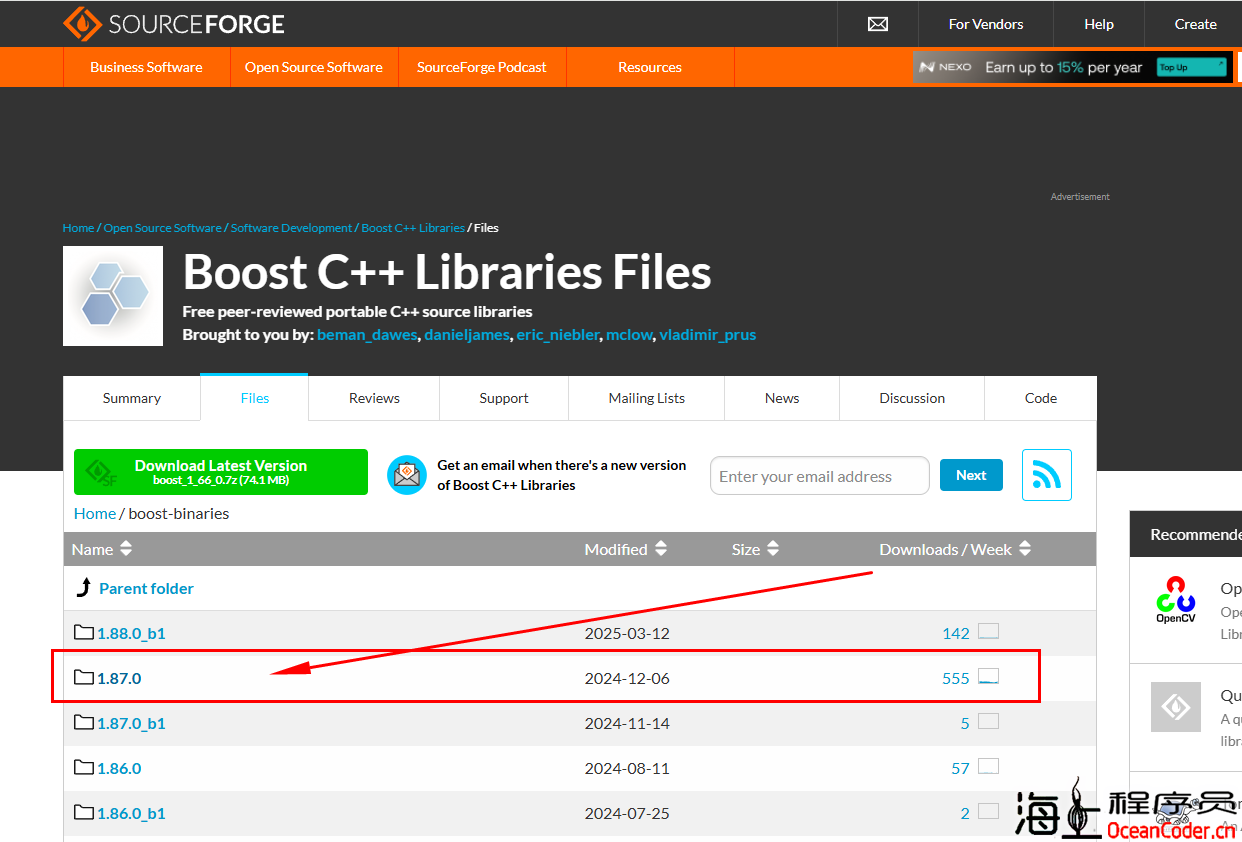This screenshot has height=842, width=1242.
Task: Open the 1.87.0_b1 folder link
Action: [x=131, y=723]
